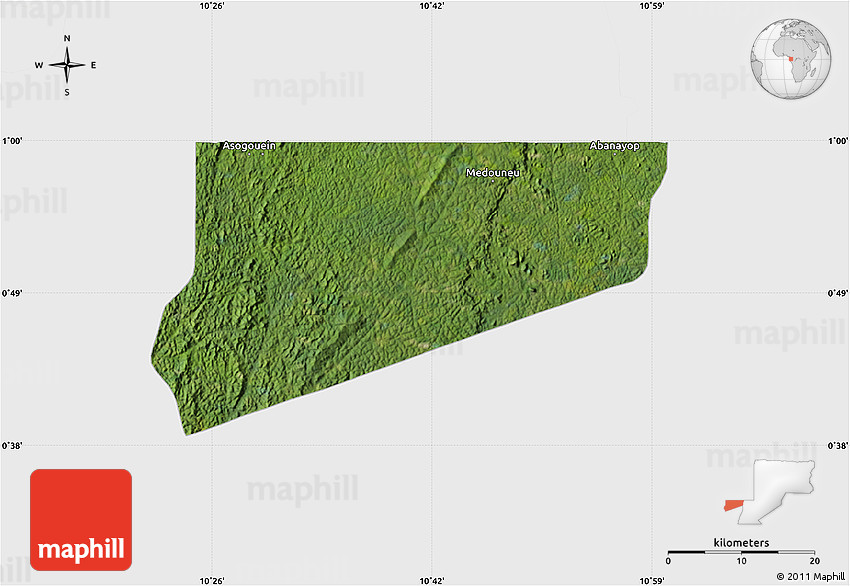Click the 10°59' longitude label at bottom
Viewport: 850px width, 586px height.
tap(651, 579)
